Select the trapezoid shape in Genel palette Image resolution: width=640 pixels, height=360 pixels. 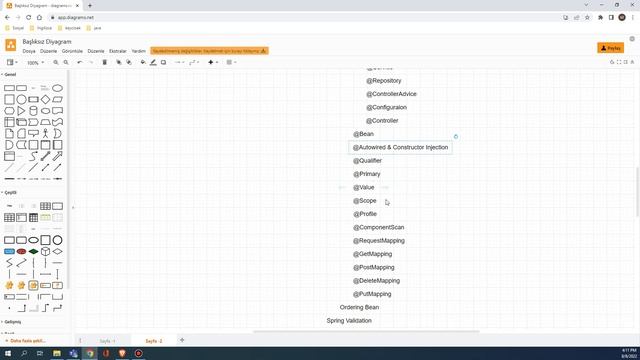coord(45,122)
